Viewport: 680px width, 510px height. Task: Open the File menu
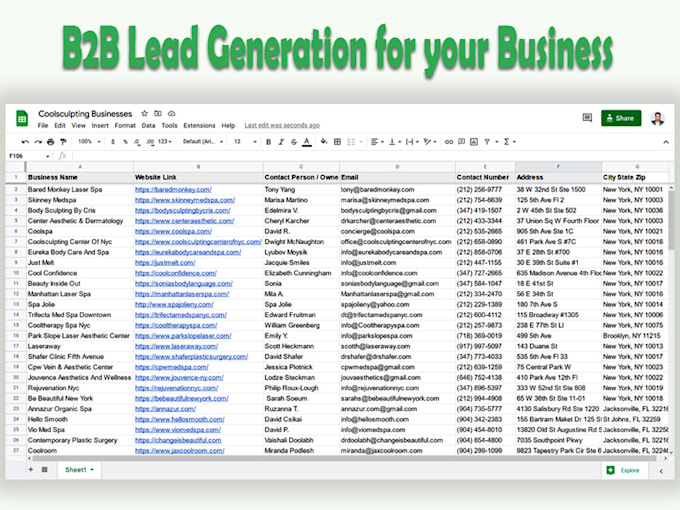pos(43,126)
